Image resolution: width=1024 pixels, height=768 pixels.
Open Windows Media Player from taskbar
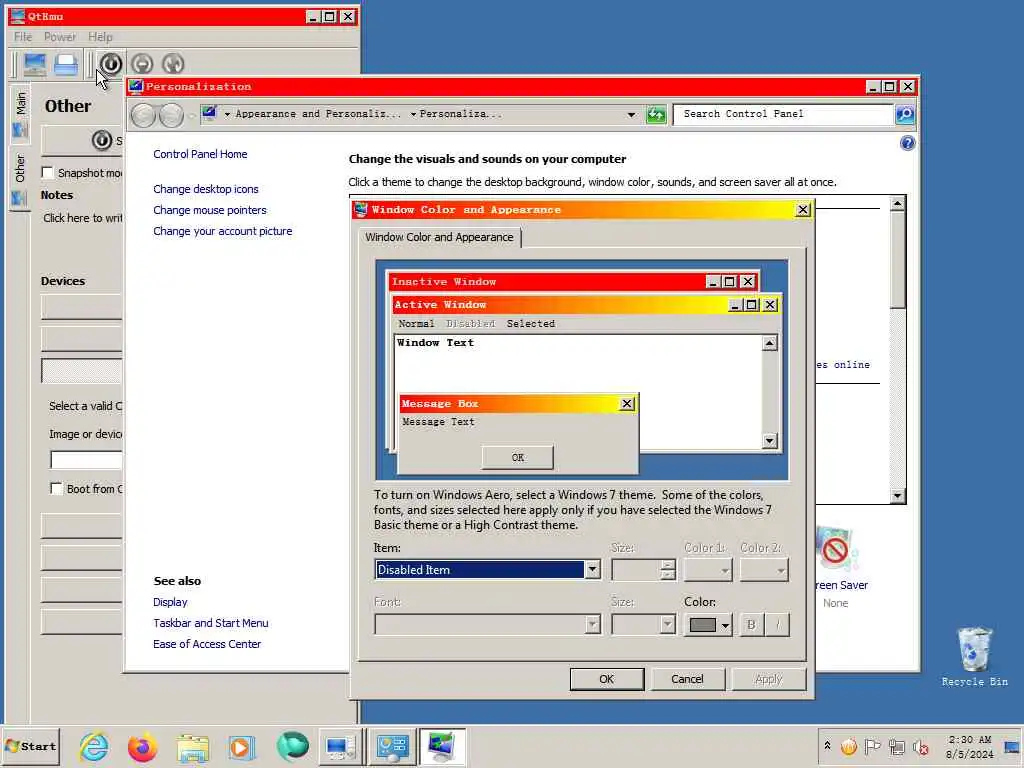(x=241, y=748)
